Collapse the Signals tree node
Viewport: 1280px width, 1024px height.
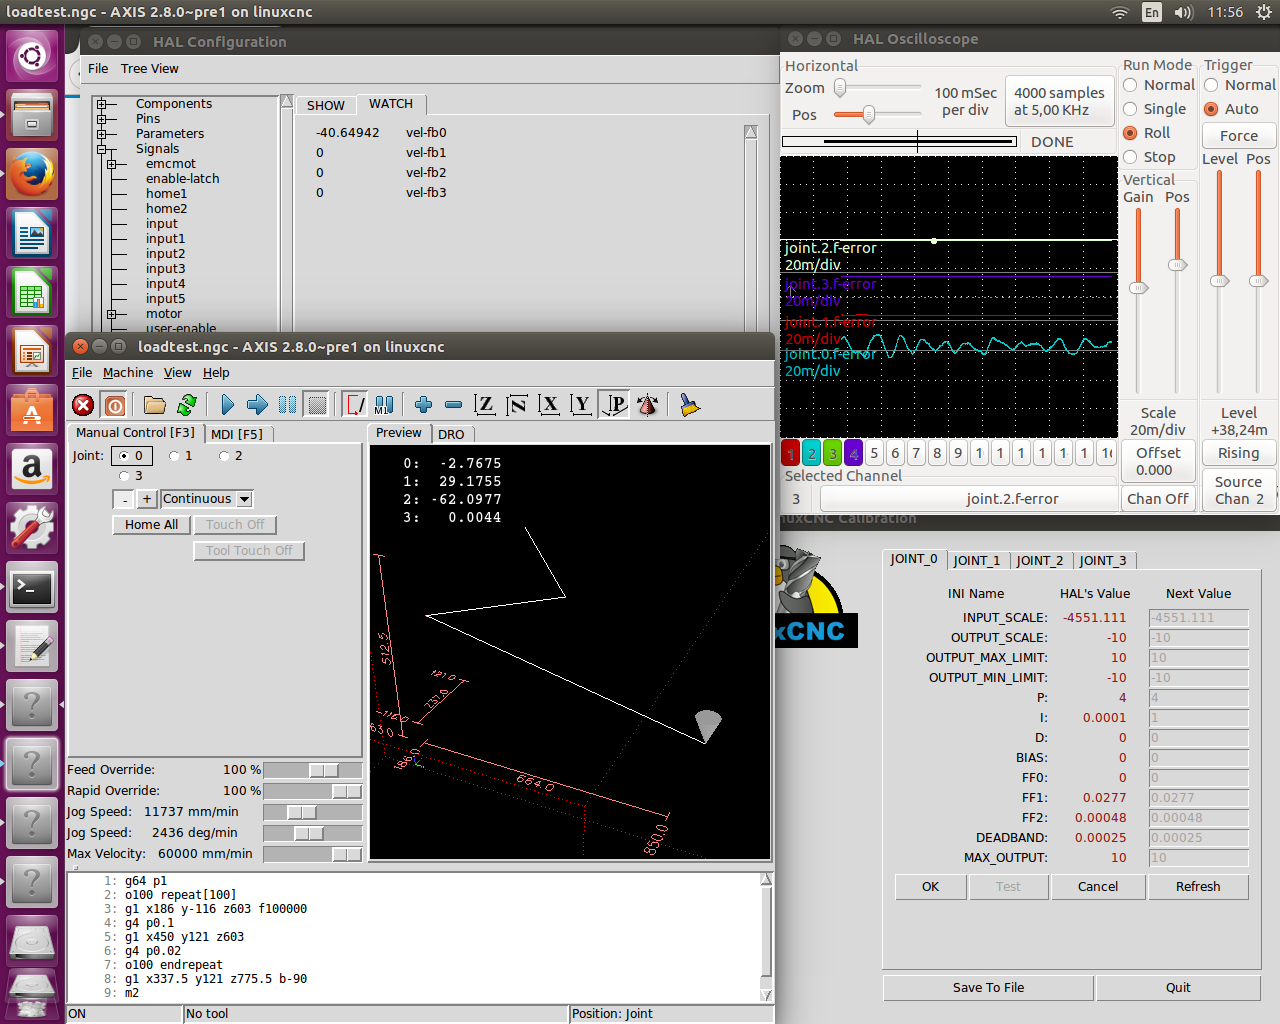coord(101,149)
